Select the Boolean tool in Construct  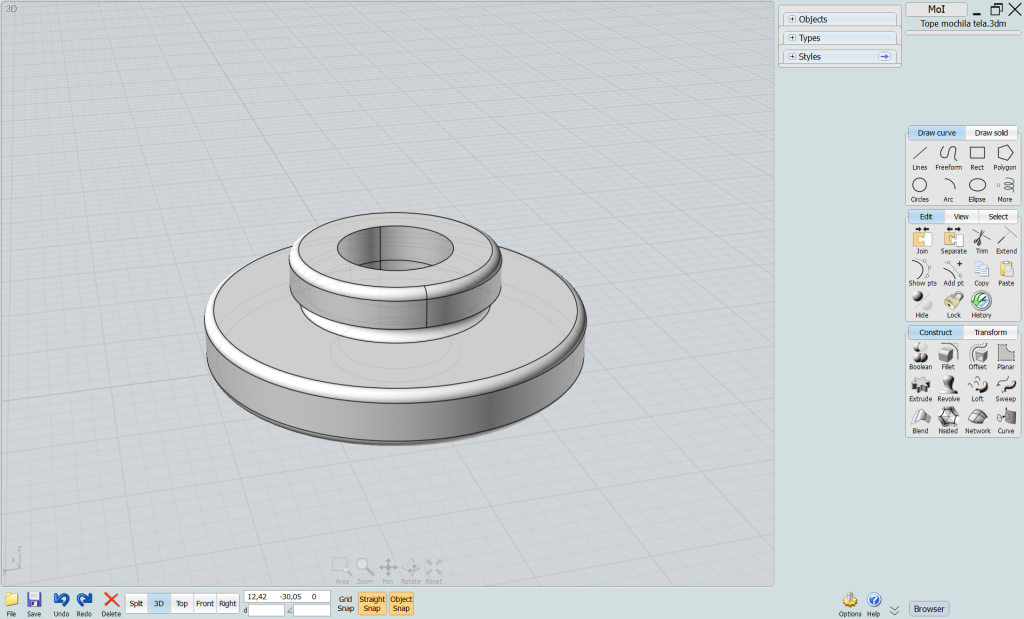pyautogui.click(x=920, y=356)
